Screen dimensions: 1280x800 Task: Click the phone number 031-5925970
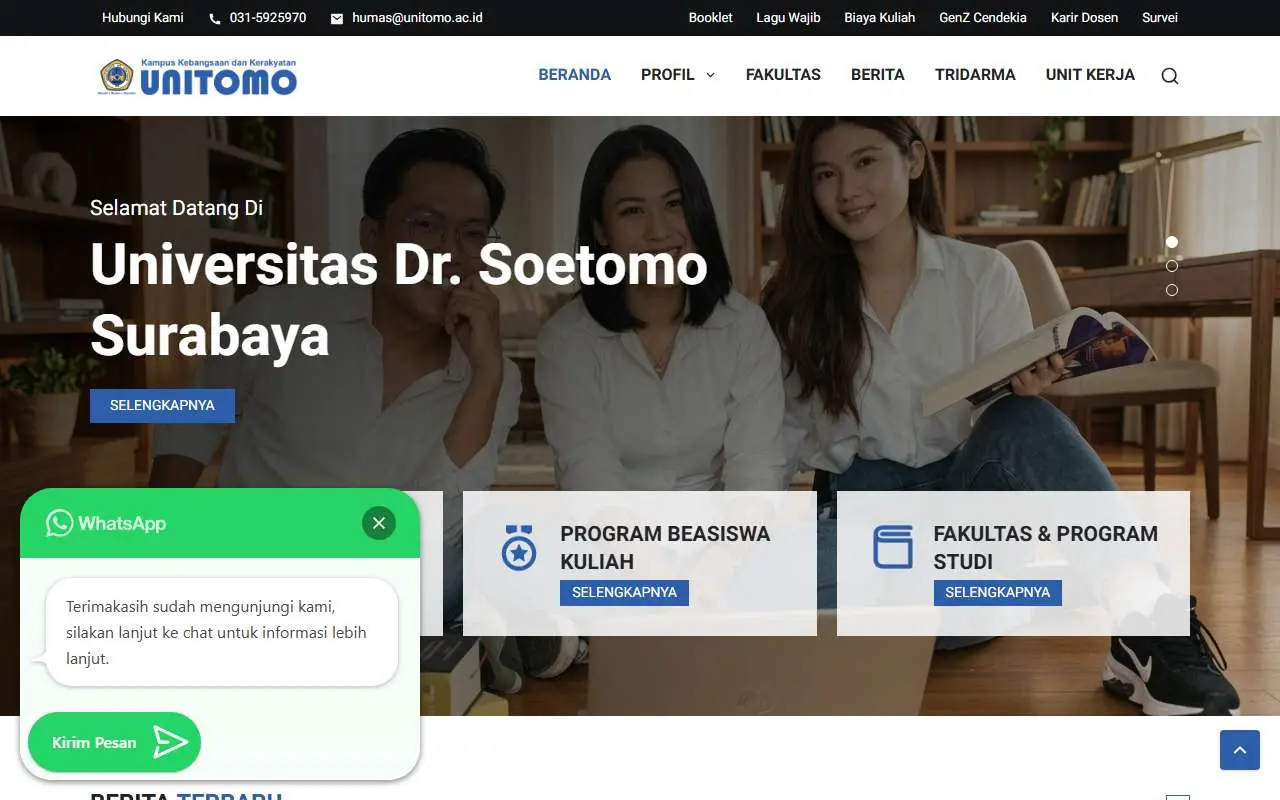click(x=268, y=18)
